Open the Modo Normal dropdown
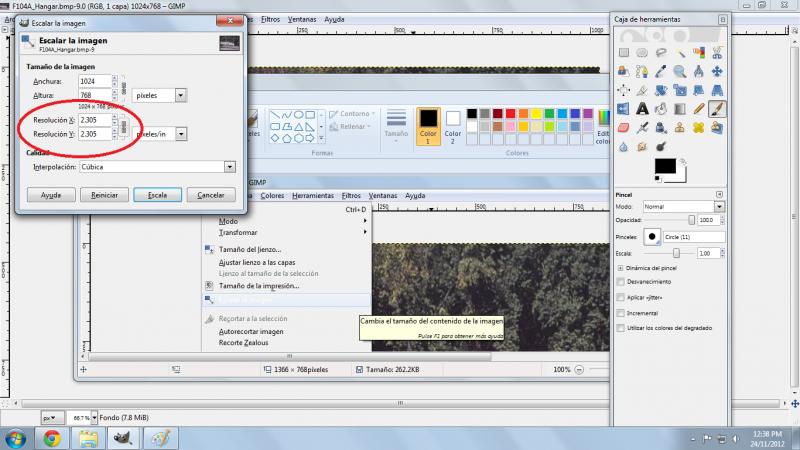Image resolution: width=800 pixels, height=450 pixels. [x=683, y=207]
